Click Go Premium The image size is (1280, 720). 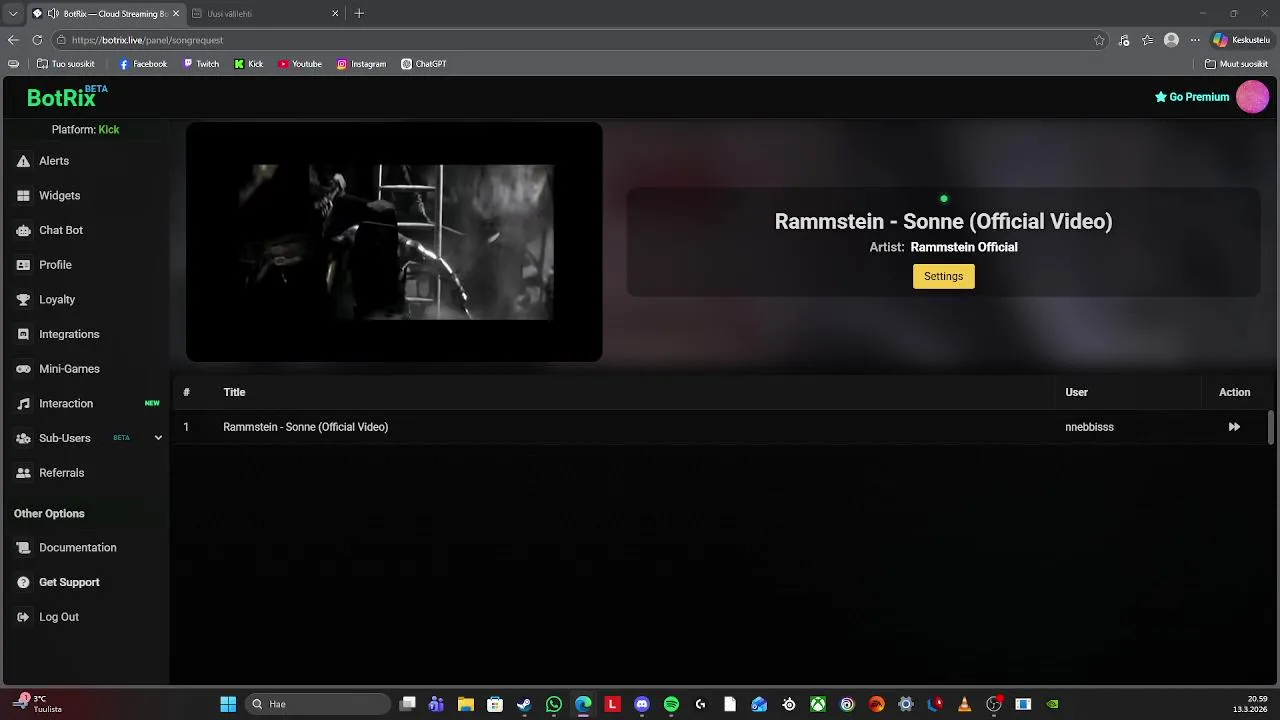pyautogui.click(x=1192, y=97)
